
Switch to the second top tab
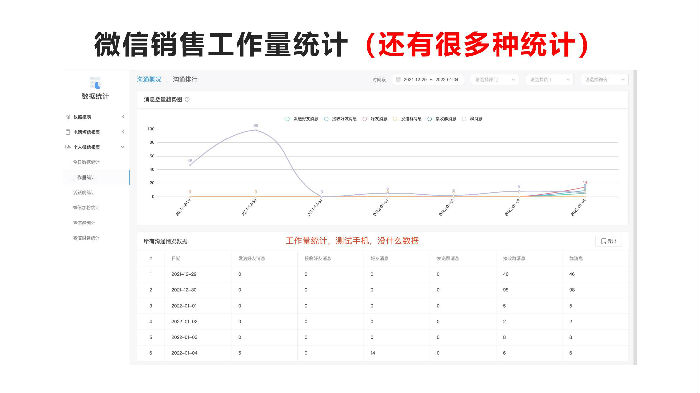[185, 79]
